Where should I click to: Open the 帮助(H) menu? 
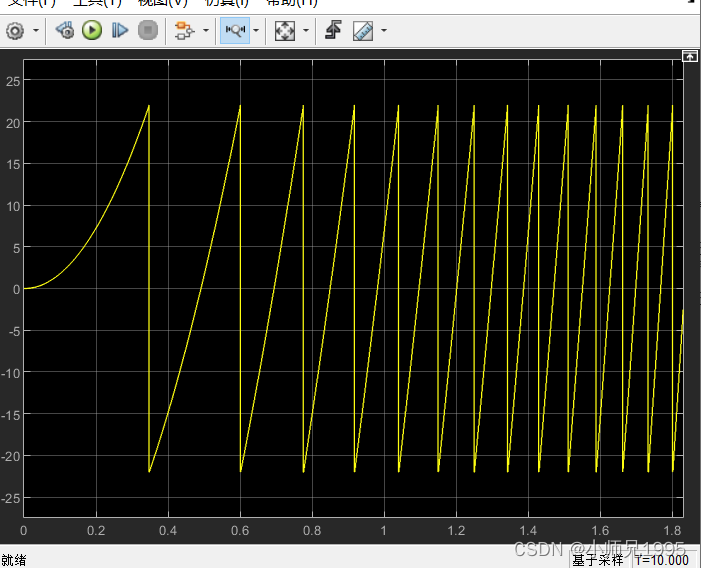click(291, 3)
